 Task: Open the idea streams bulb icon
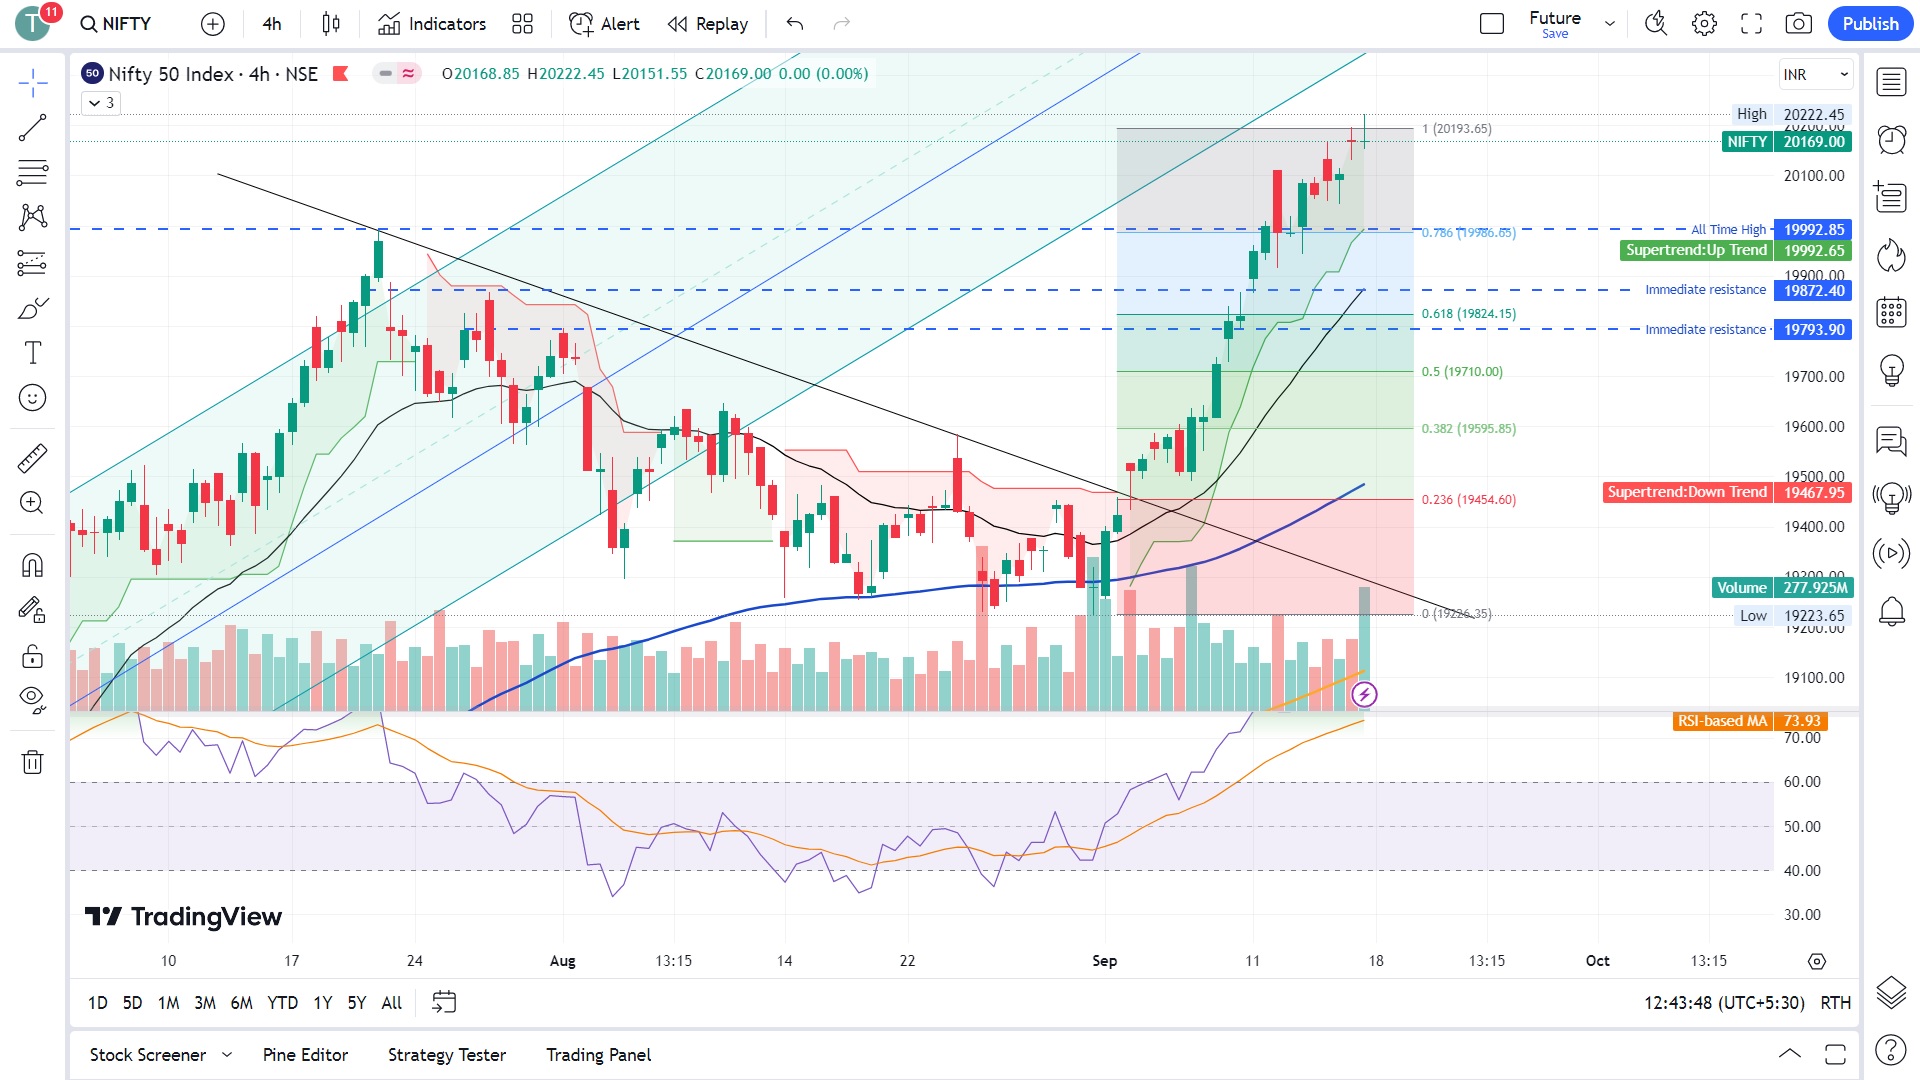(x=1891, y=497)
